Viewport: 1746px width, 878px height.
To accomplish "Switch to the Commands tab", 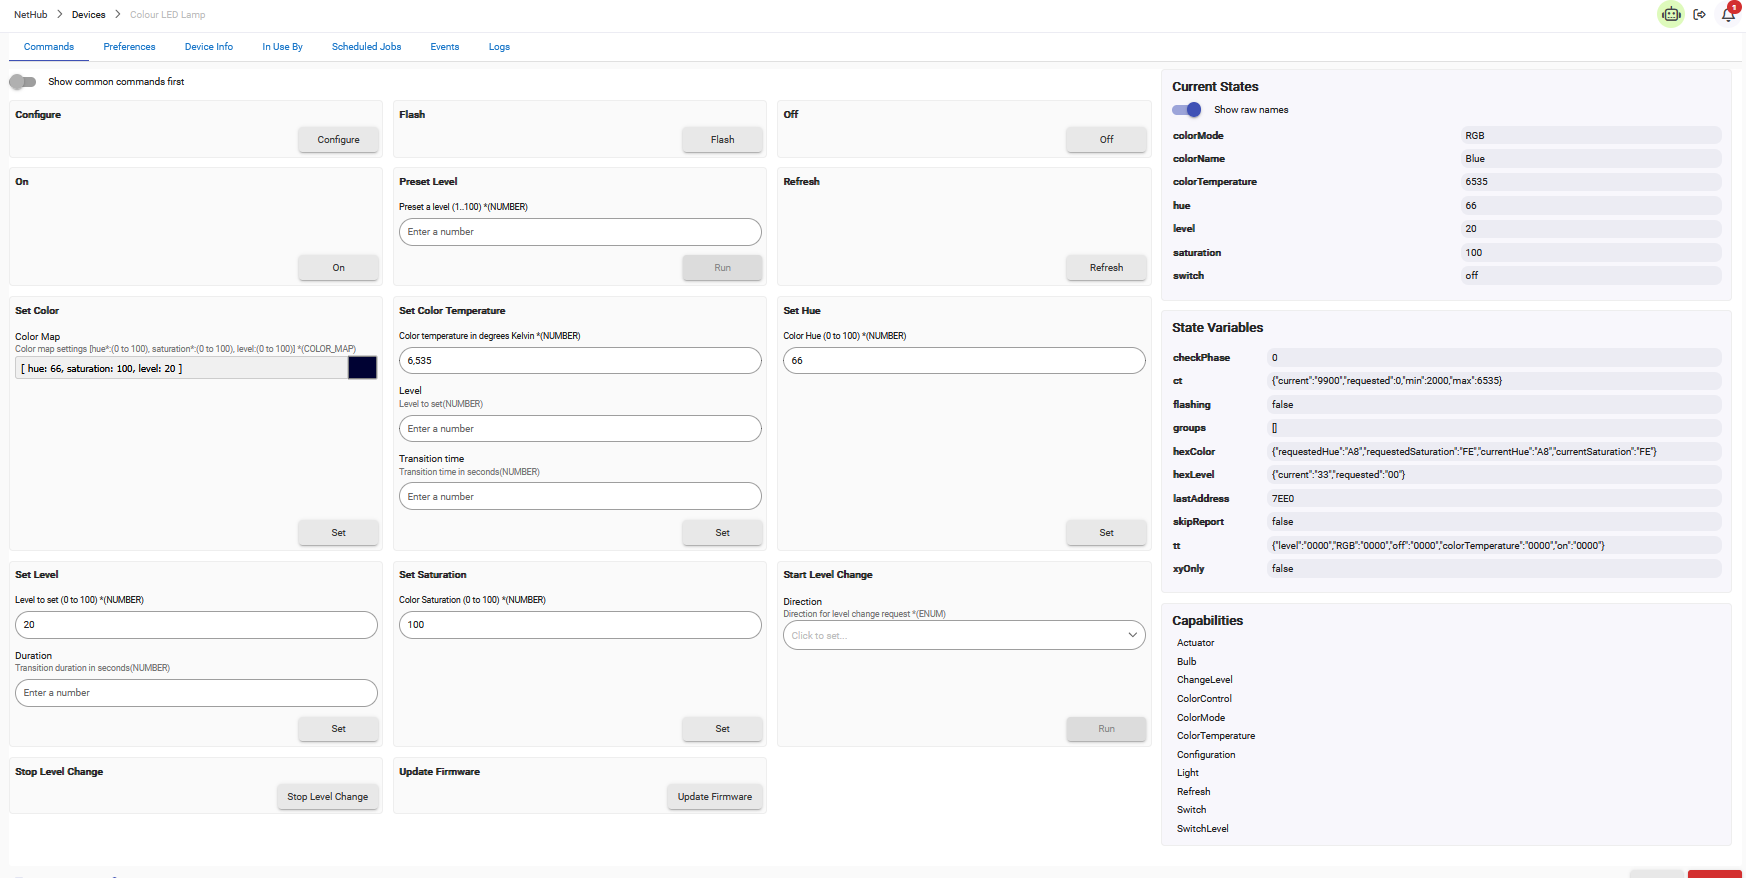I will tap(49, 47).
